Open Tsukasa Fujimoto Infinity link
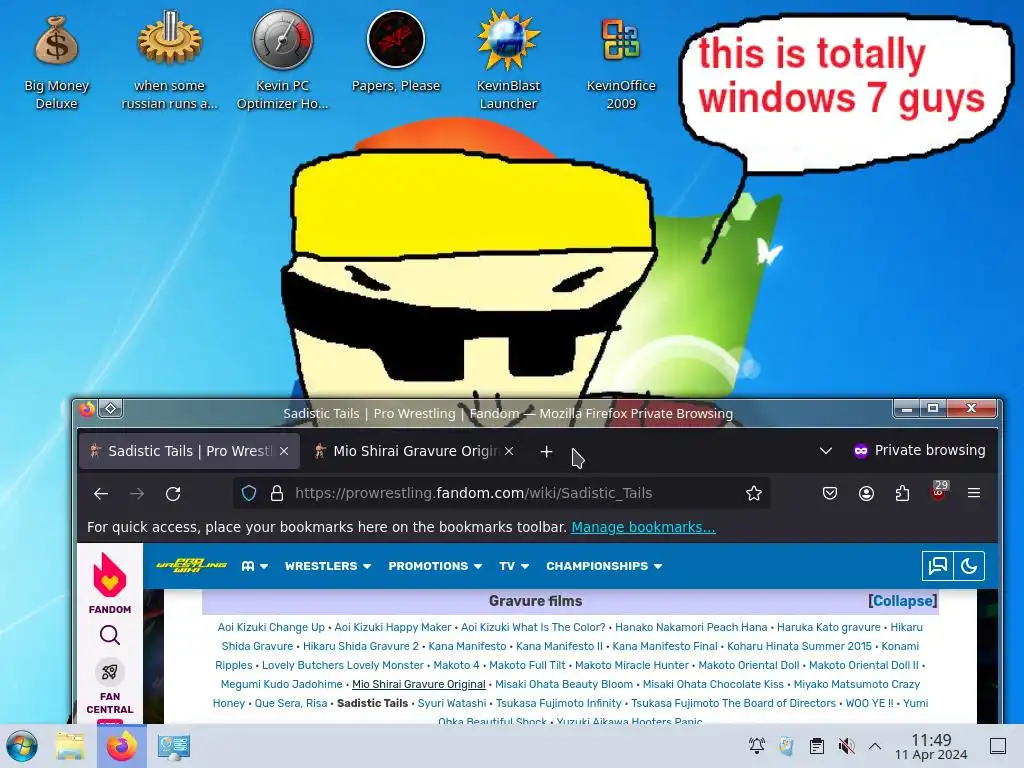The width and height of the screenshot is (1024, 768). click(558, 703)
